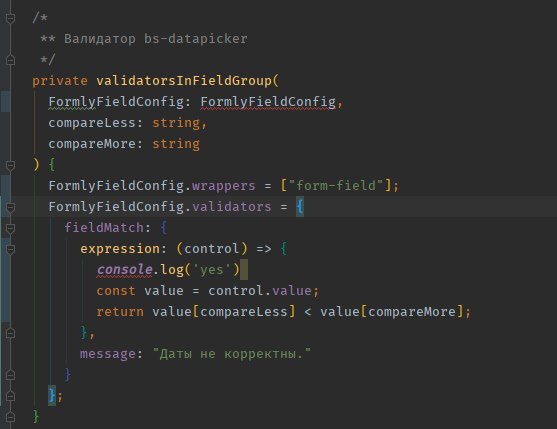This screenshot has height=429, width=557.
Task: Click the 'message' key
Action: coord(108,354)
